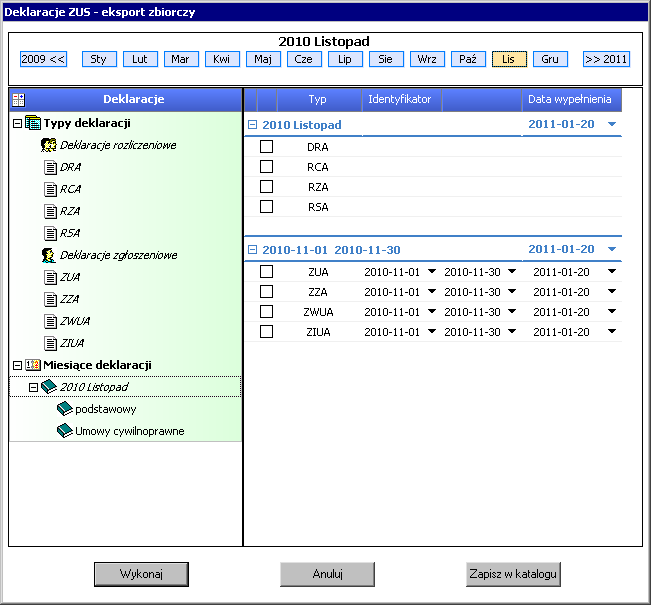Click the Wykonaj button
651x605 pixels.
(141, 574)
